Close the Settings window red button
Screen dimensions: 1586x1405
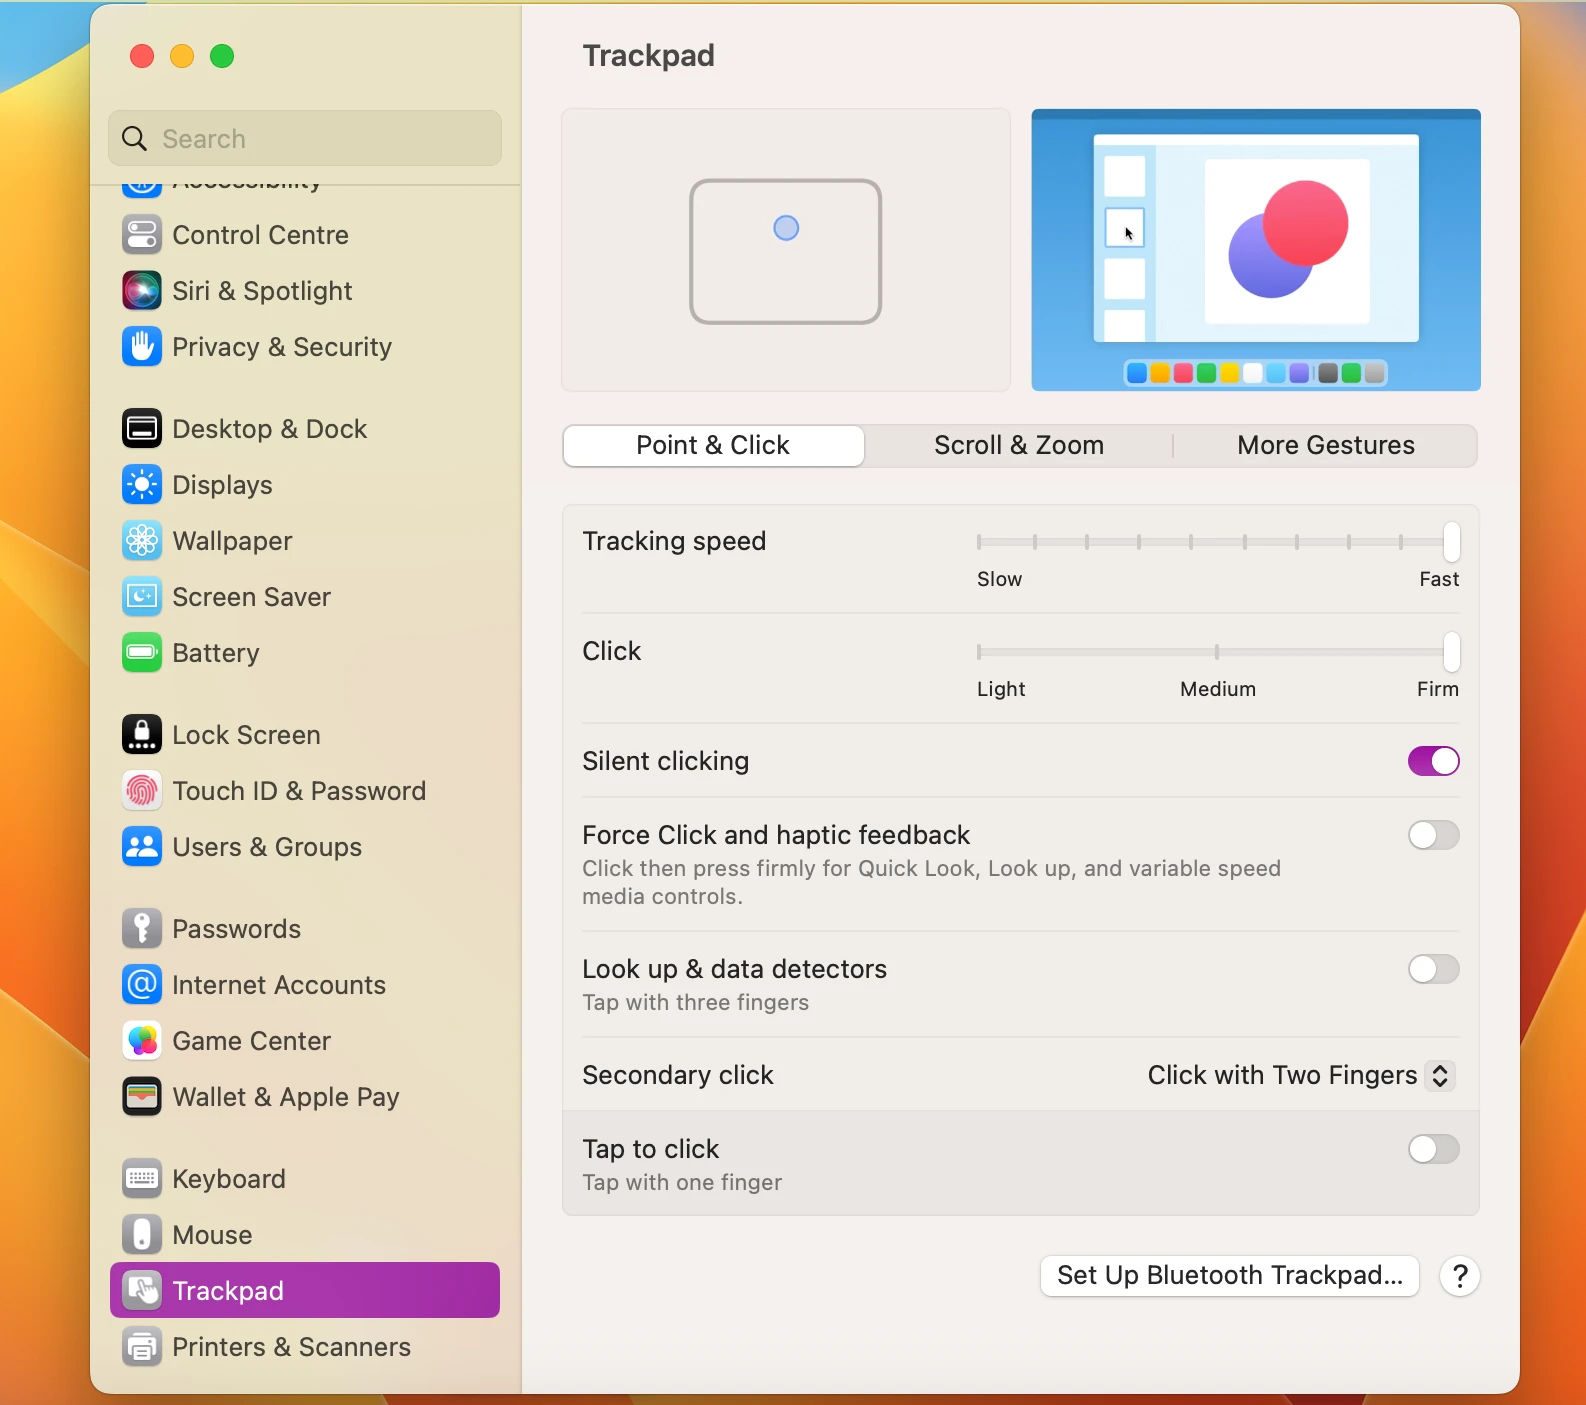[142, 56]
